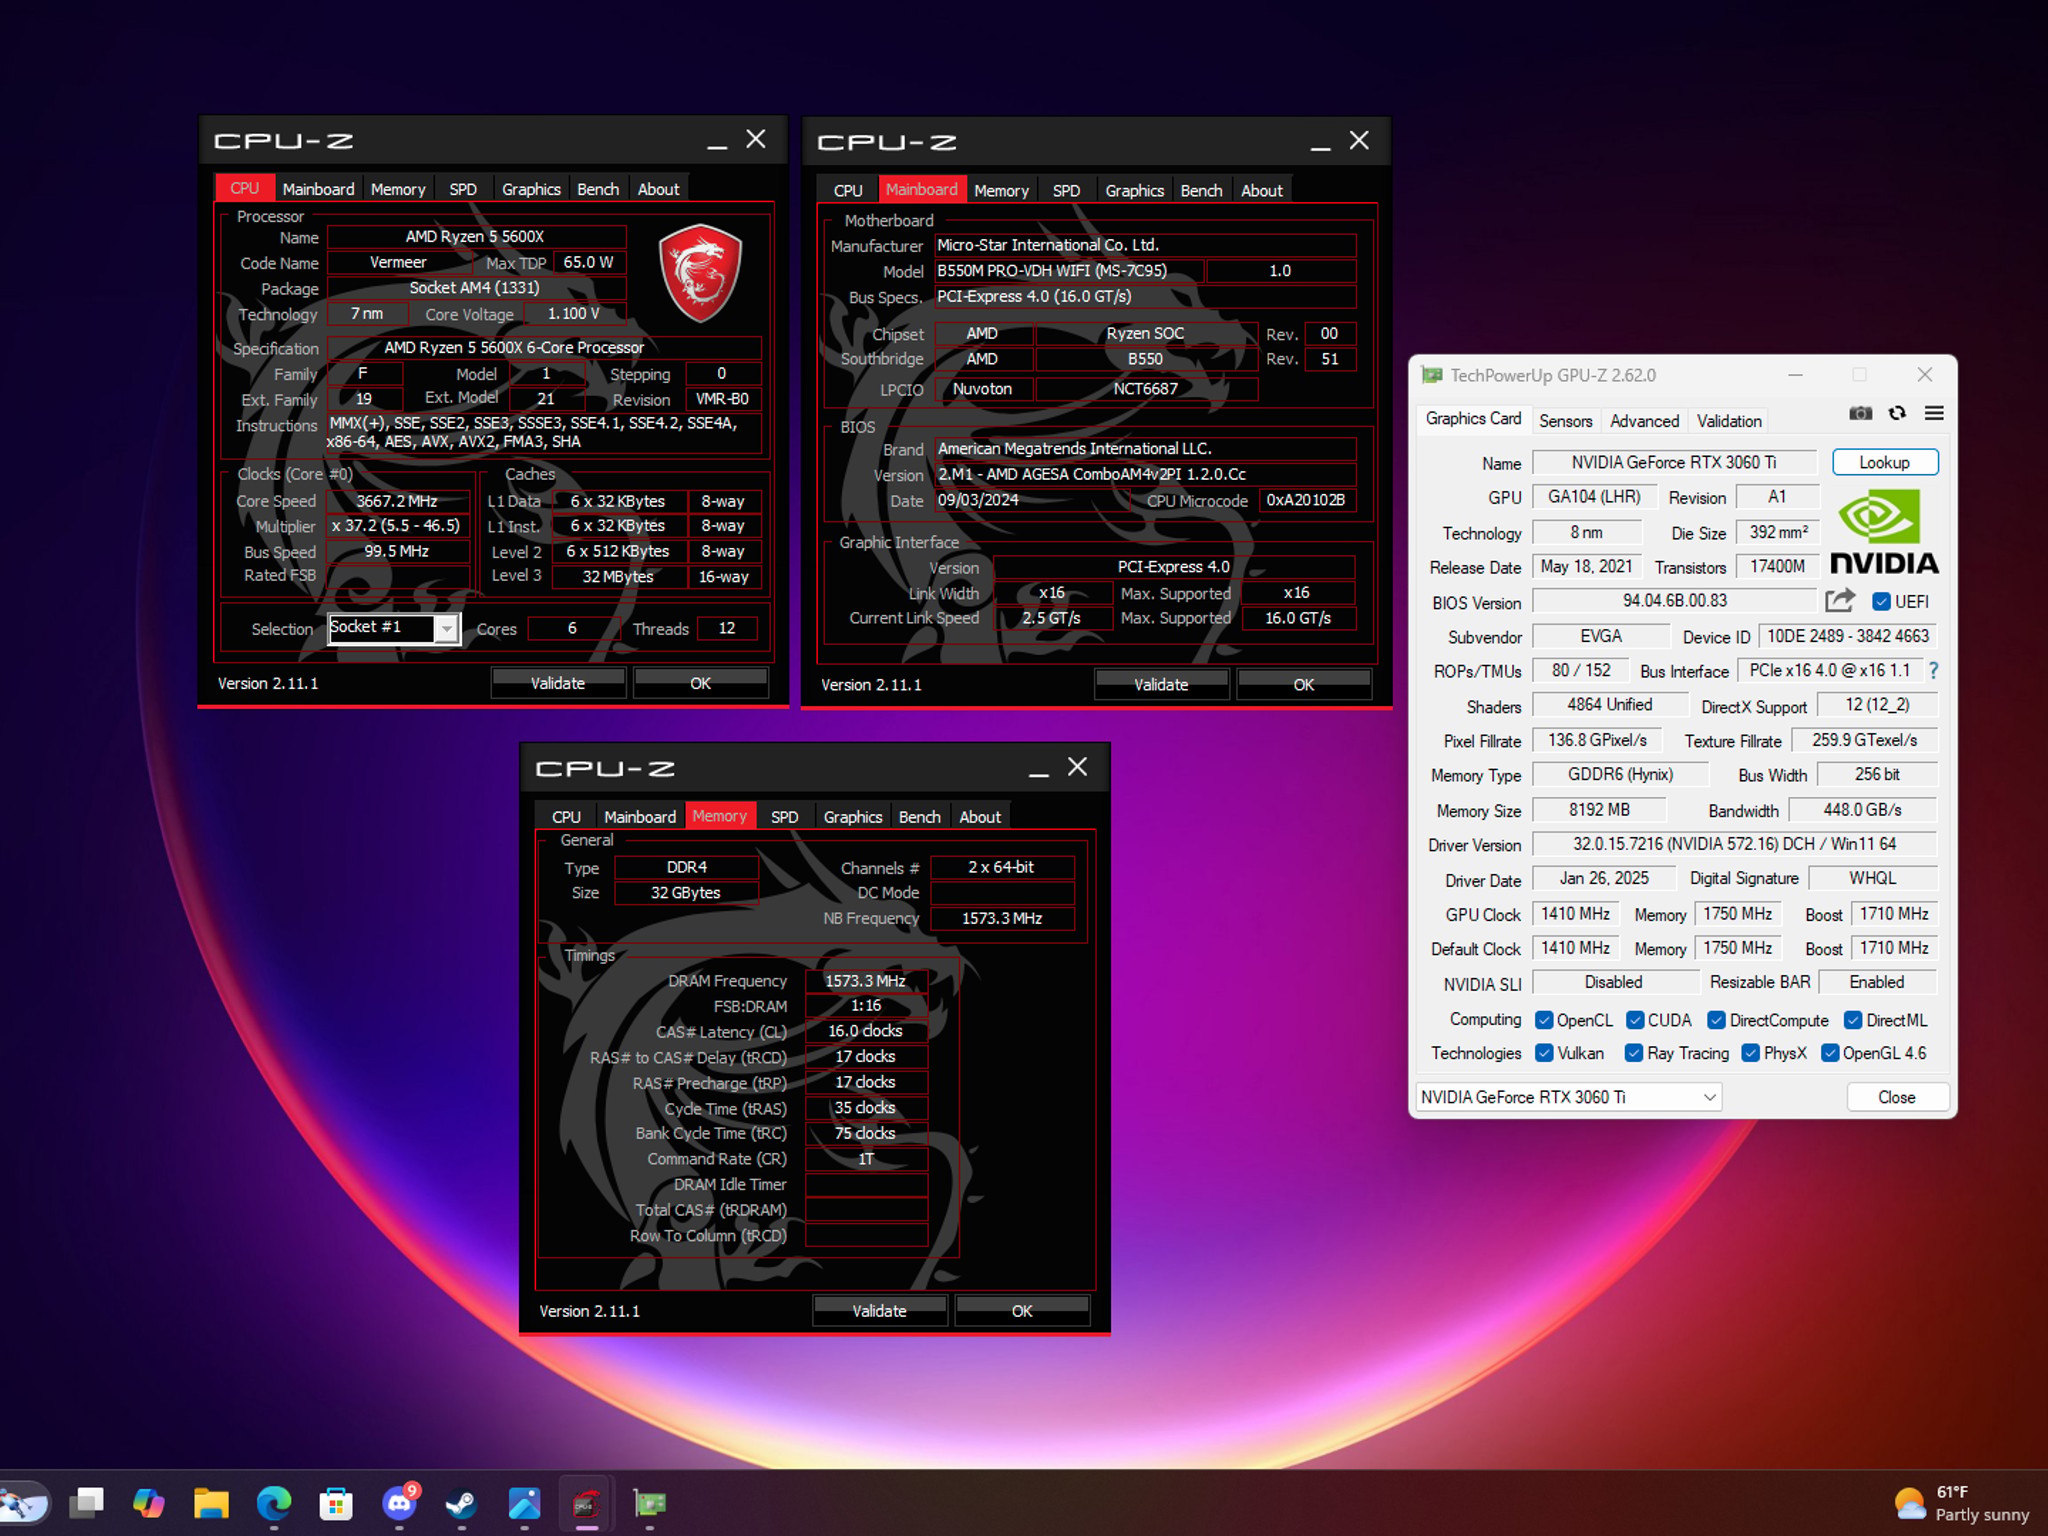Viewport: 2048px width, 1536px height.
Task: Click the widgets skier icon on the taskbar
Action: click(x=22, y=1502)
